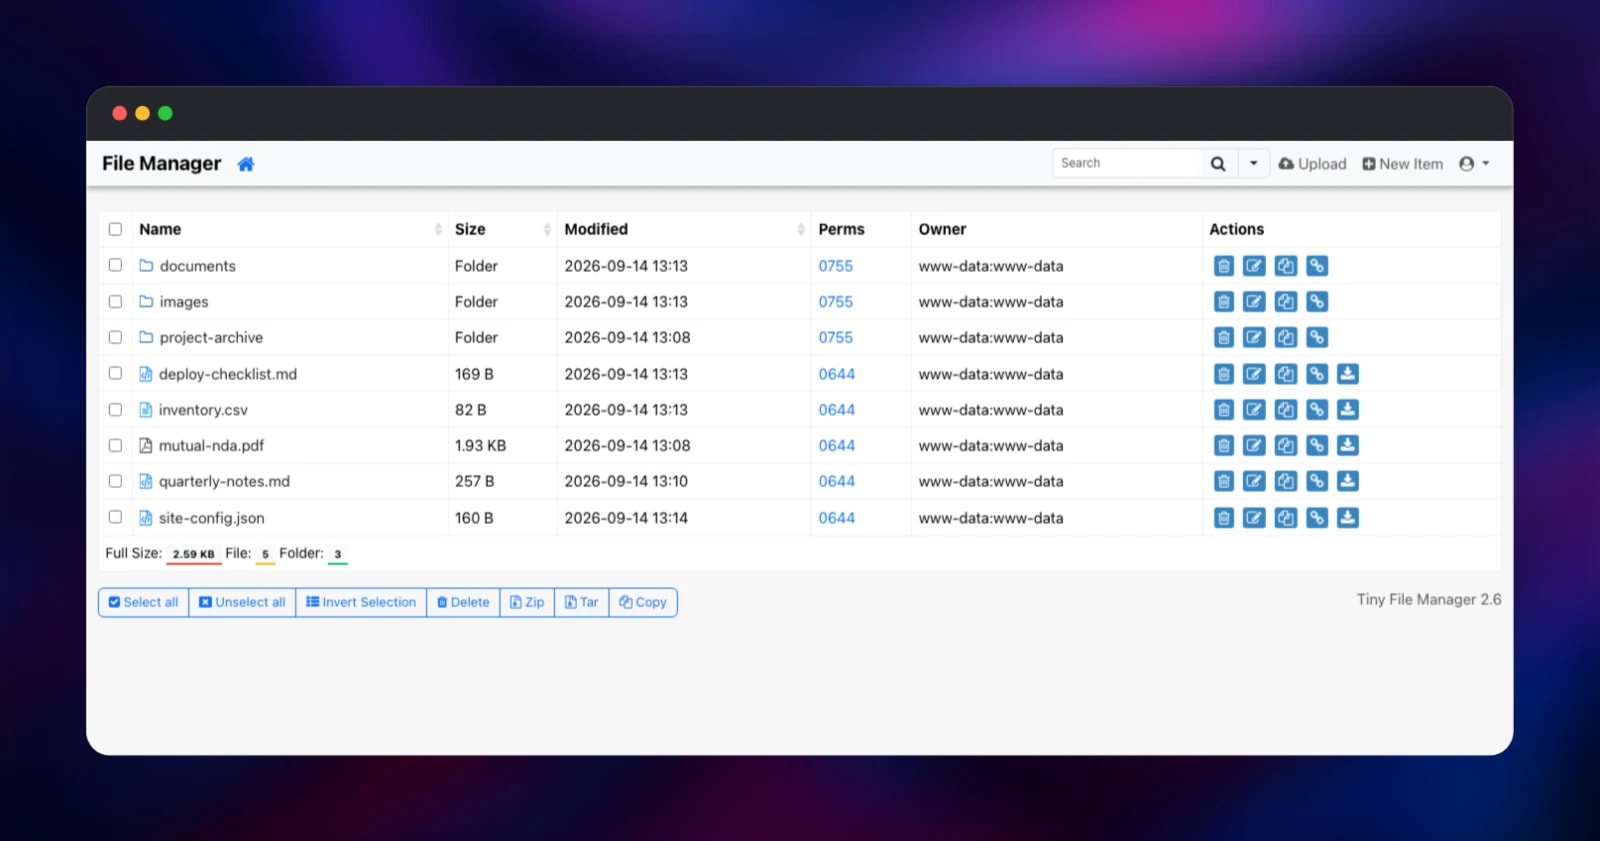Image resolution: width=1600 pixels, height=841 pixels.
Task: Check the inventory.csv checkbox
Action: (115, 409)
